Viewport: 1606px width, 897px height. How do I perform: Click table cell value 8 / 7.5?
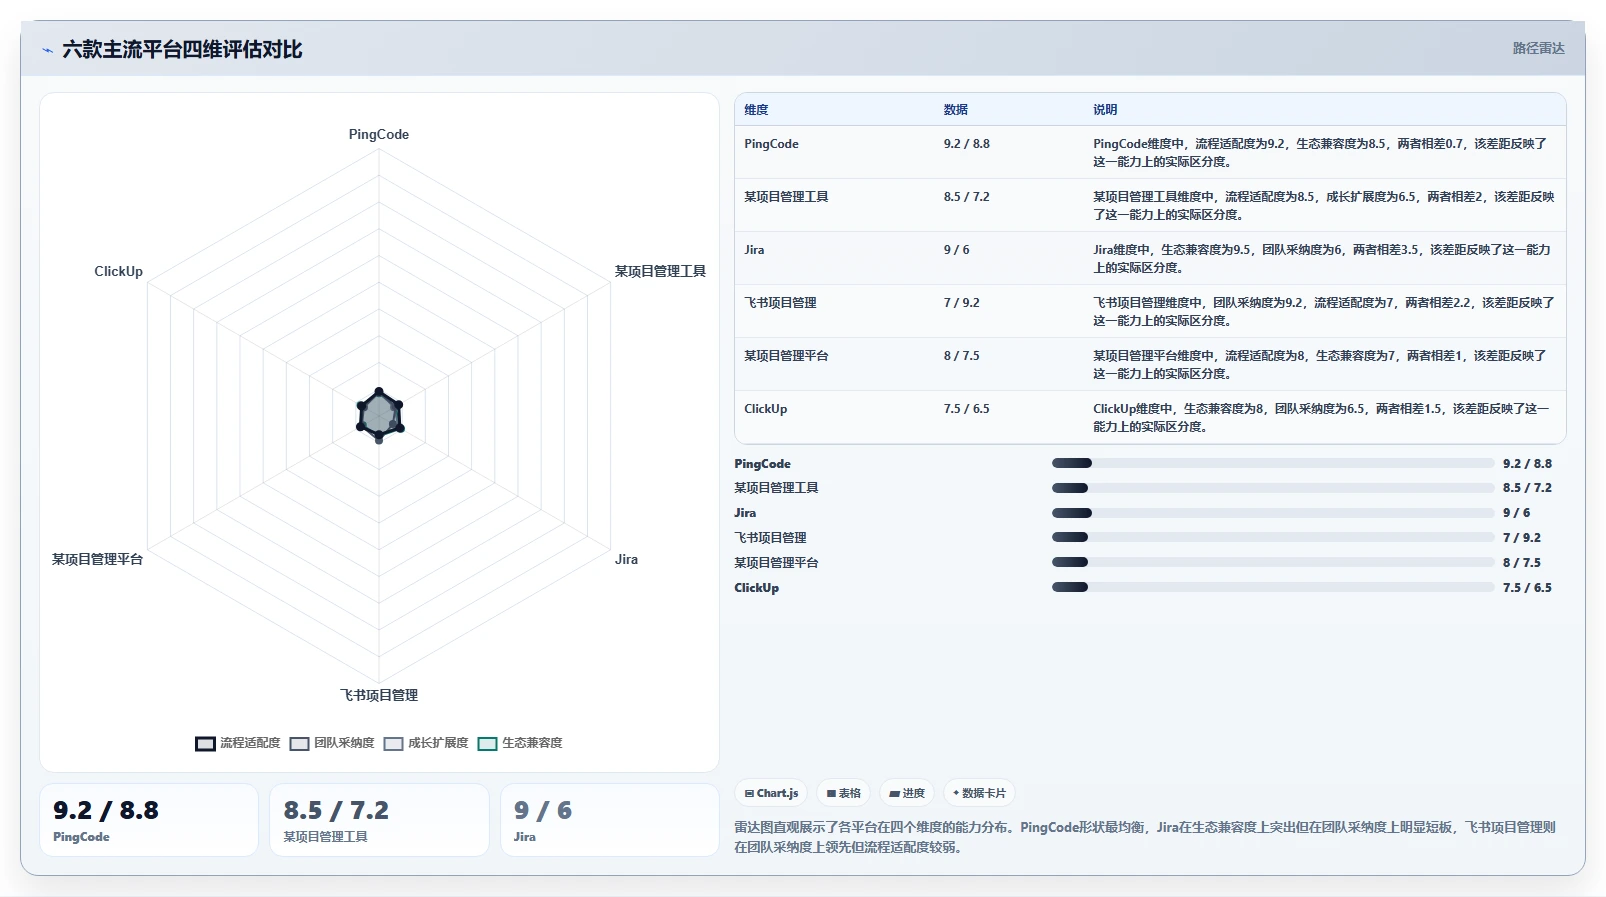(x=962, y=356)
